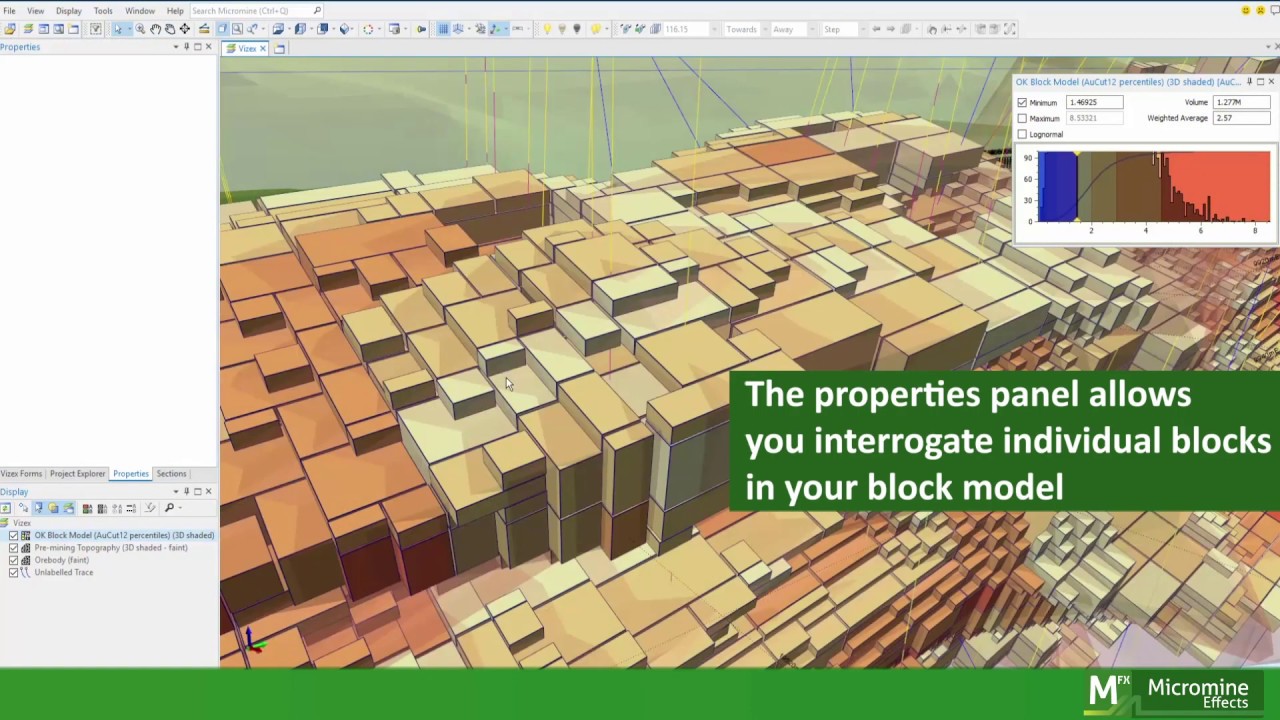Uncheck the OK Block Model layer checkbox
Viewport: 1280px width, 720px height.
14,536
